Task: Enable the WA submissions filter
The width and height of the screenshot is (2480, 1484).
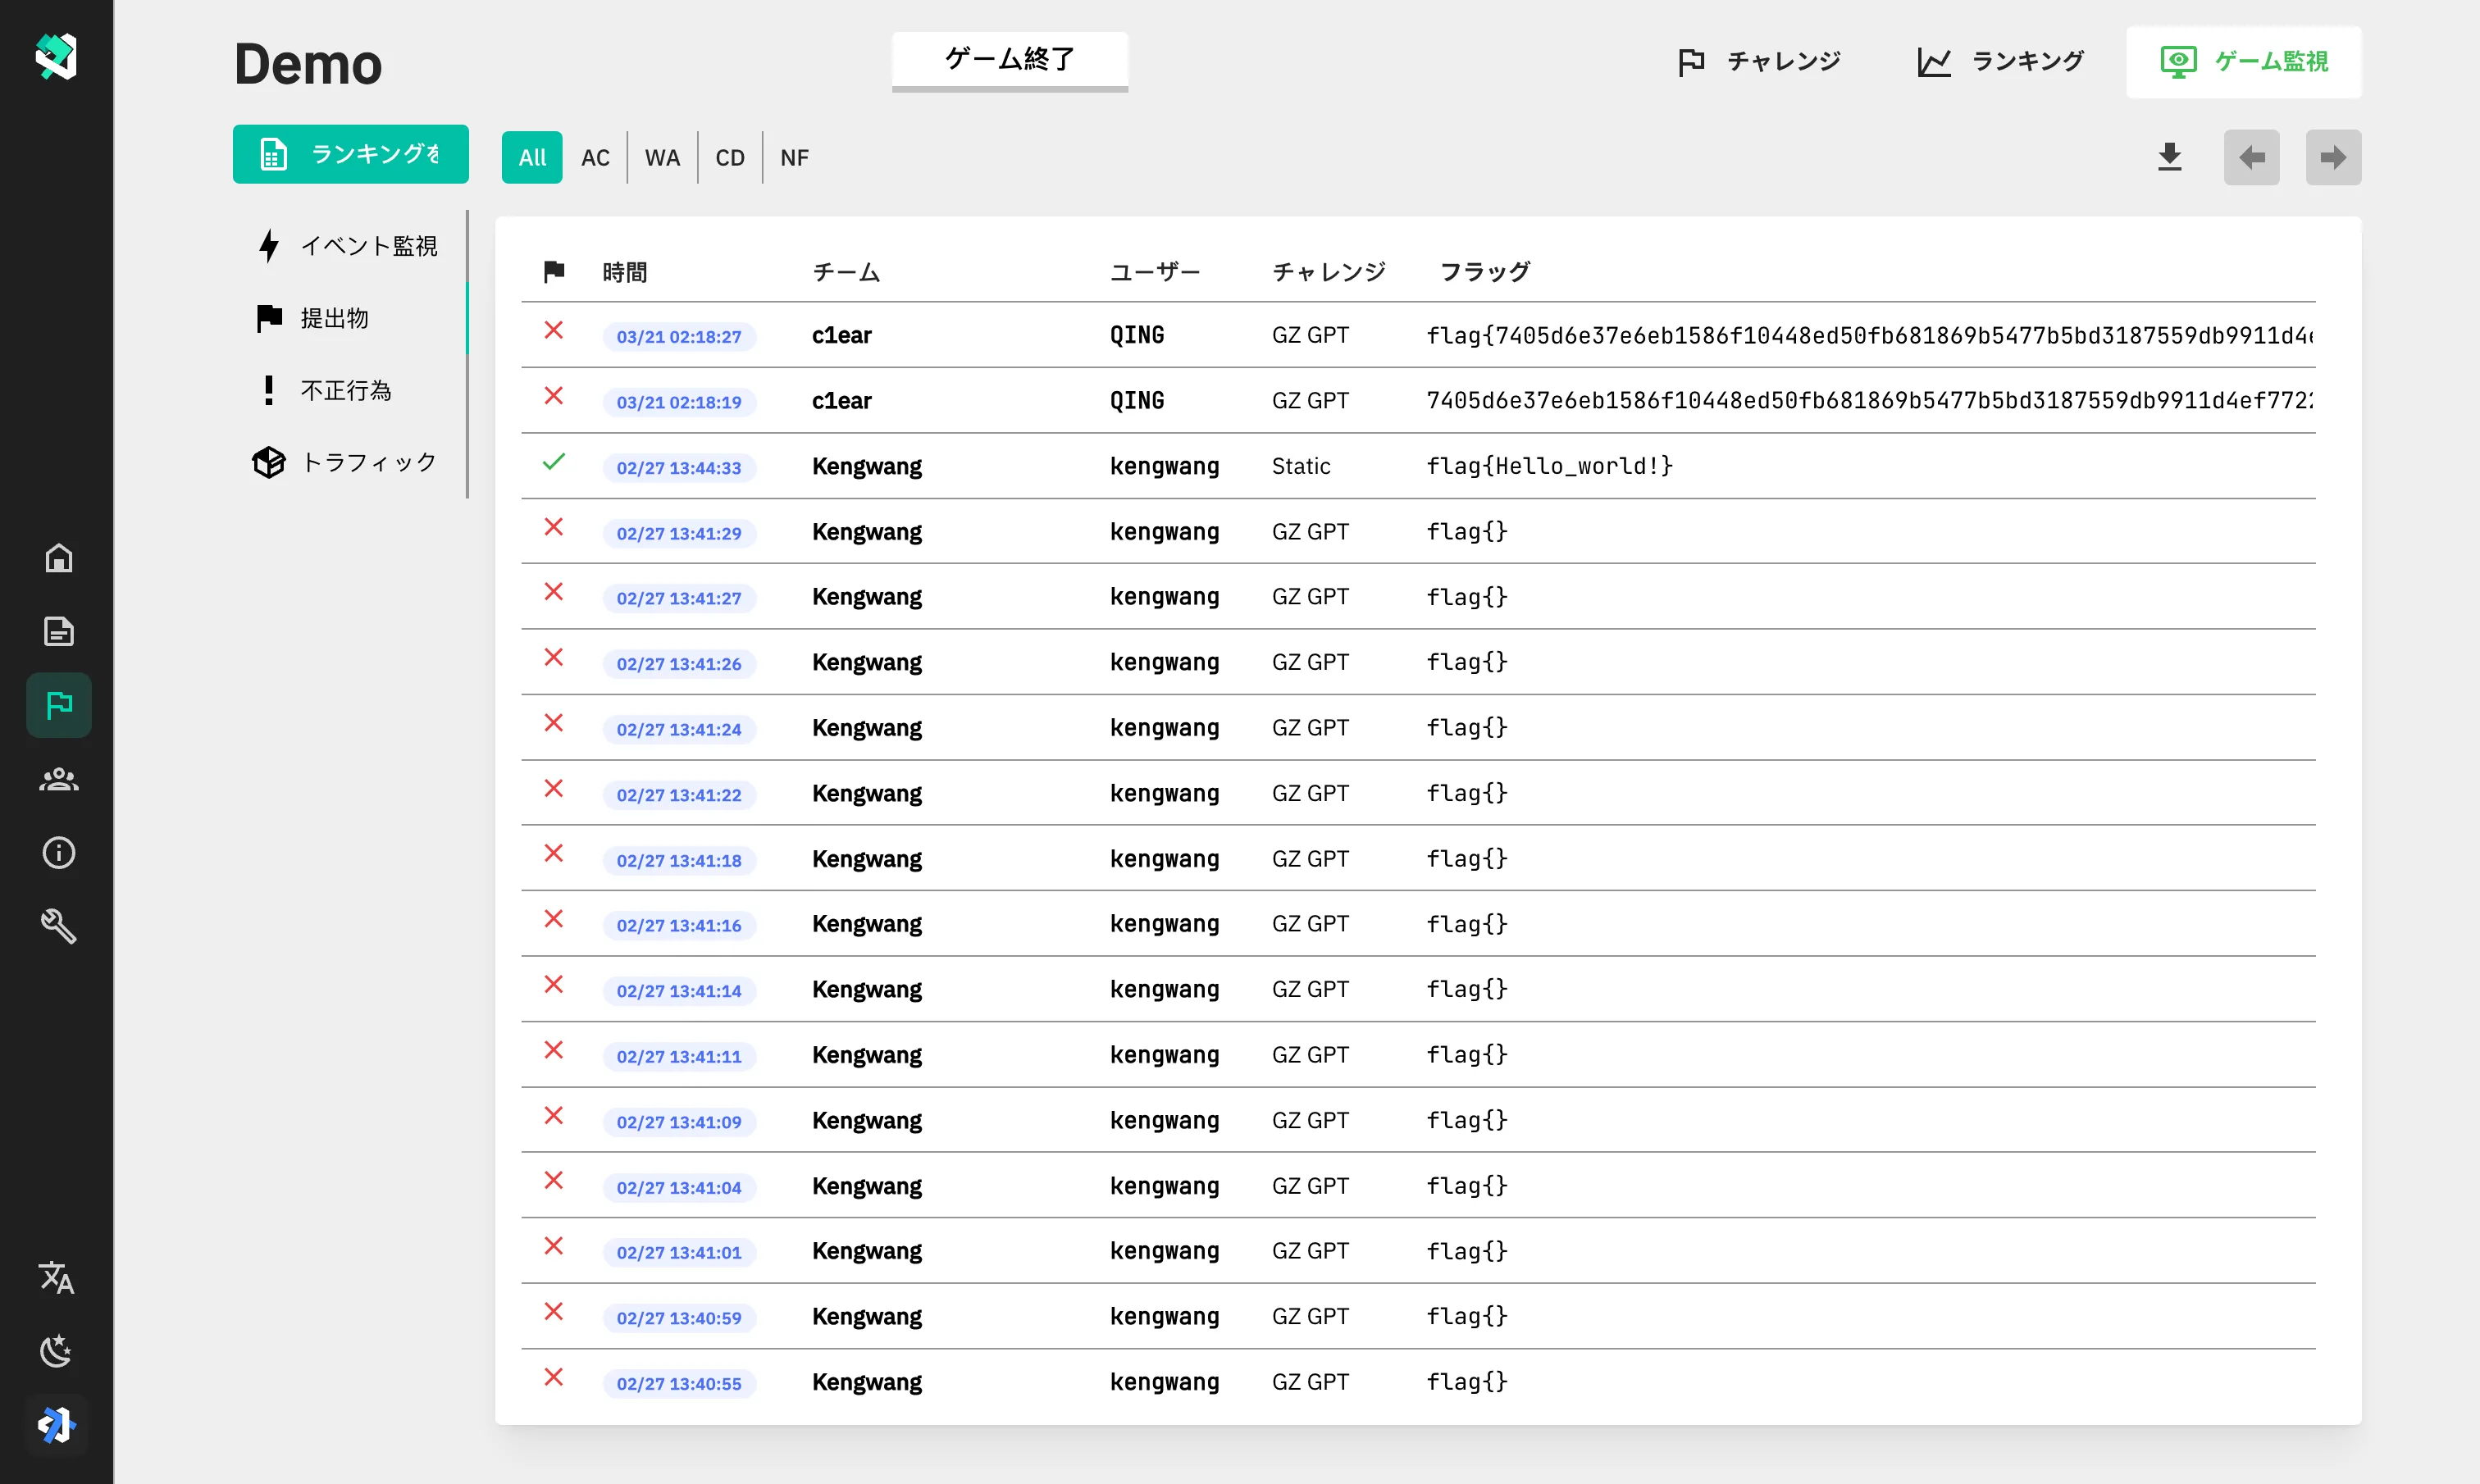Action: (x=661, y=157)
